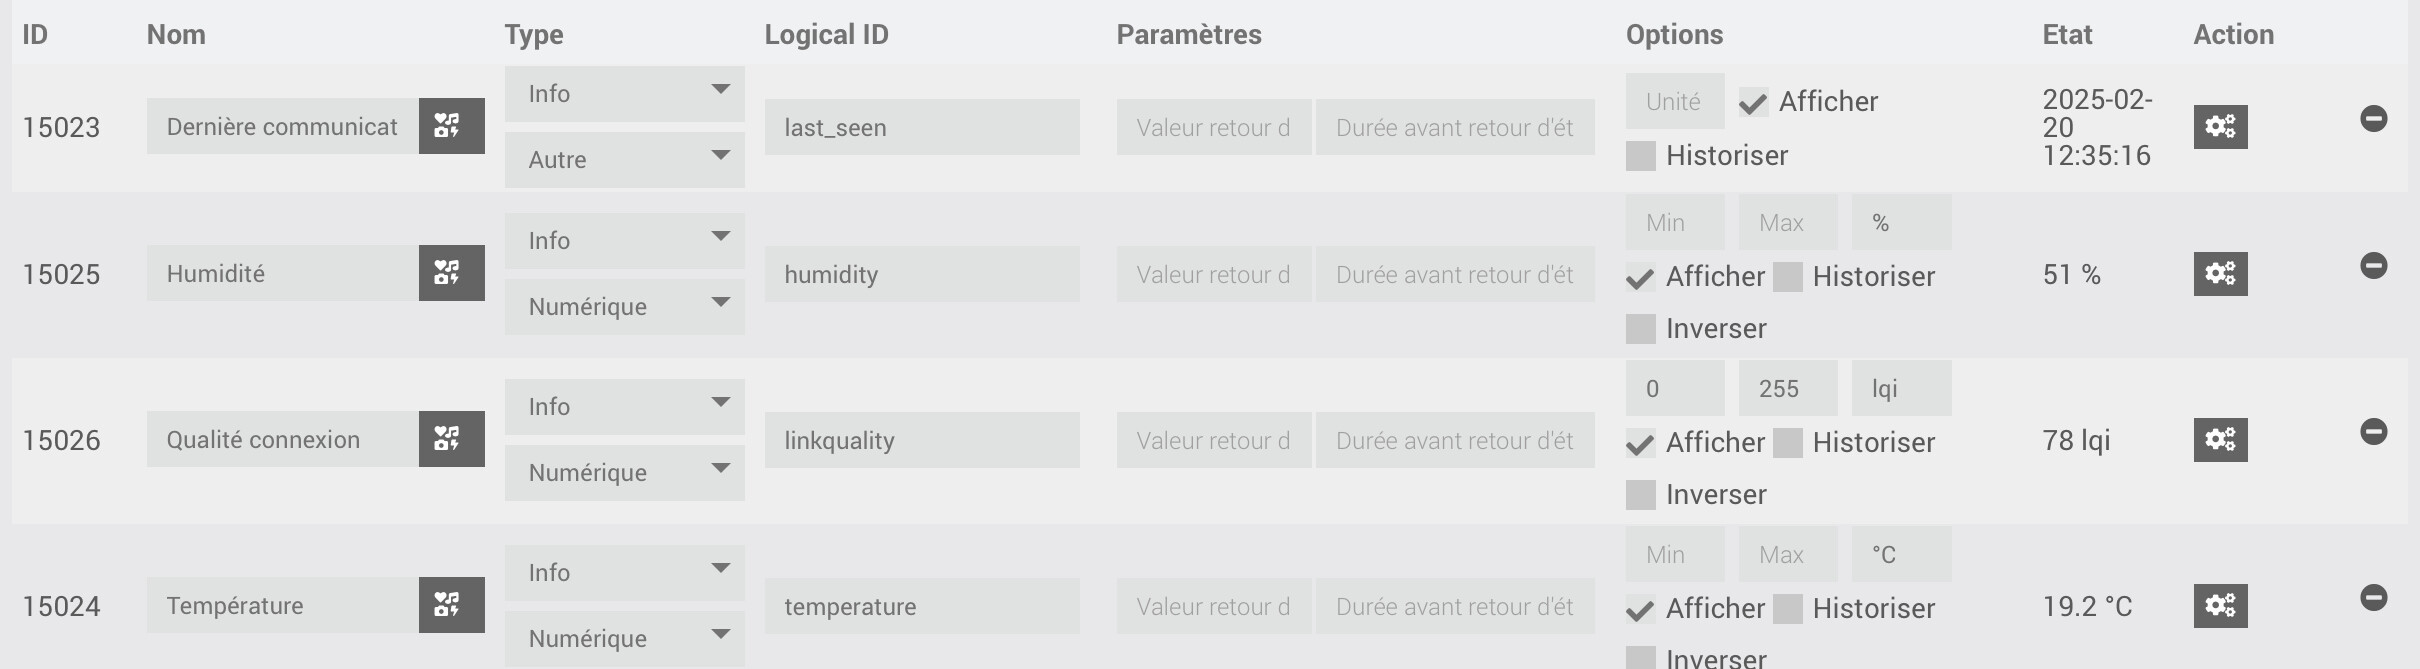This screenshot has width=2420, height=669.
Task: Enable Historiser for the Température command
Action: [1788, 609]
